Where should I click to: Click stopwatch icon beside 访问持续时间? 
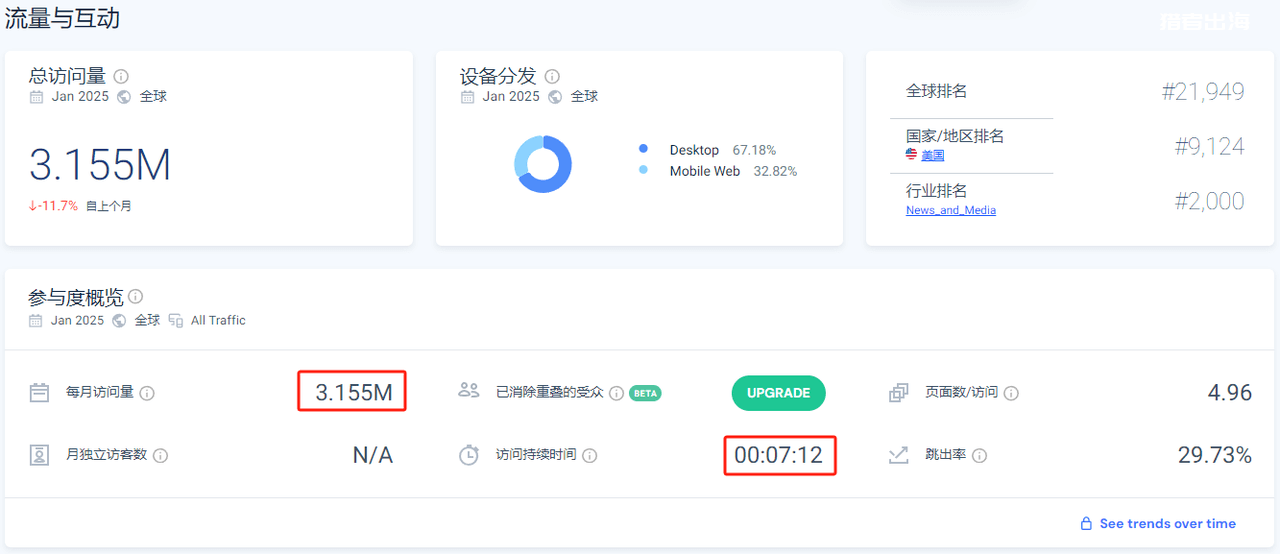tap(469, 454)
